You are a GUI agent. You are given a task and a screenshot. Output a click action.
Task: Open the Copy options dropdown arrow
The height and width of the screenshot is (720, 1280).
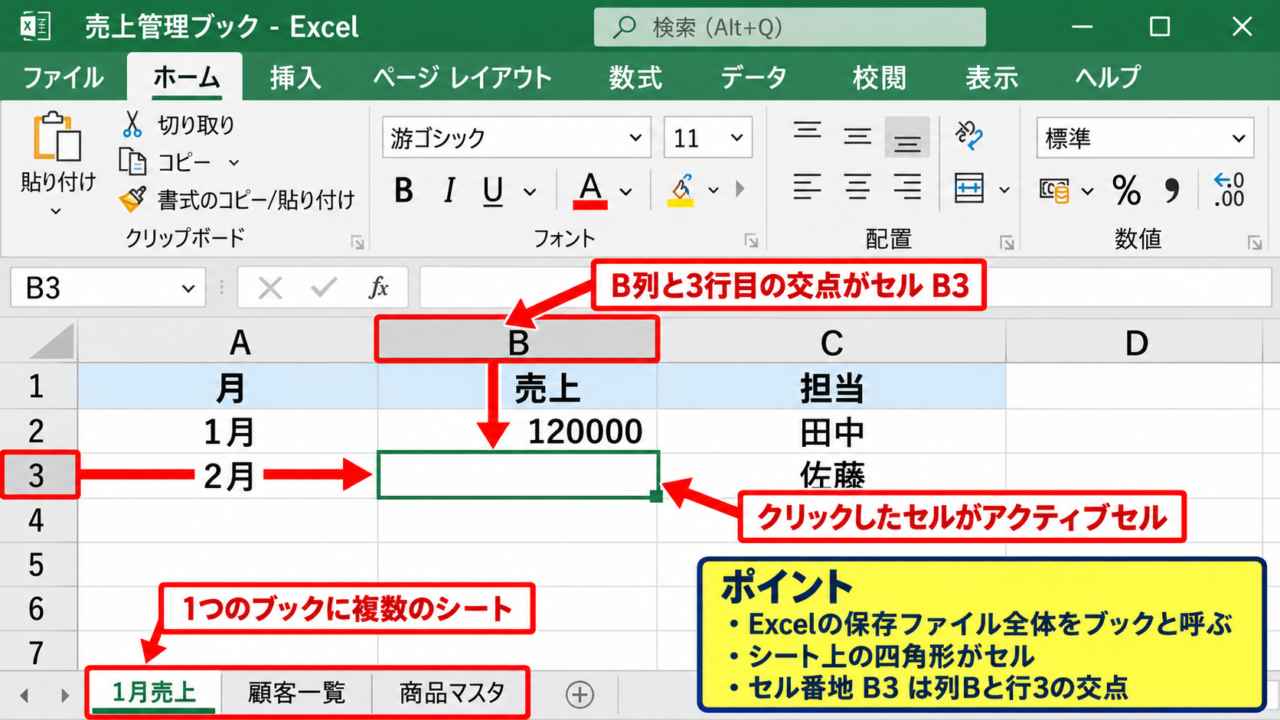(234, 162)
